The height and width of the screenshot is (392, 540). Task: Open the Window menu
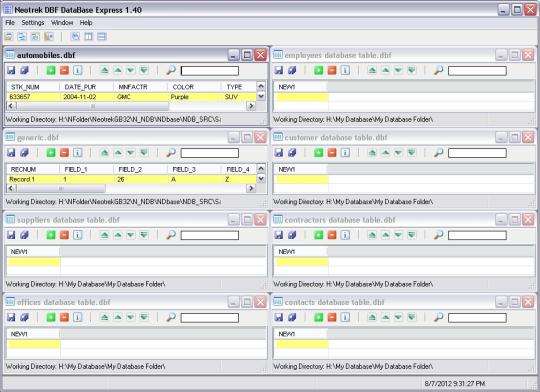pos(62,23)
